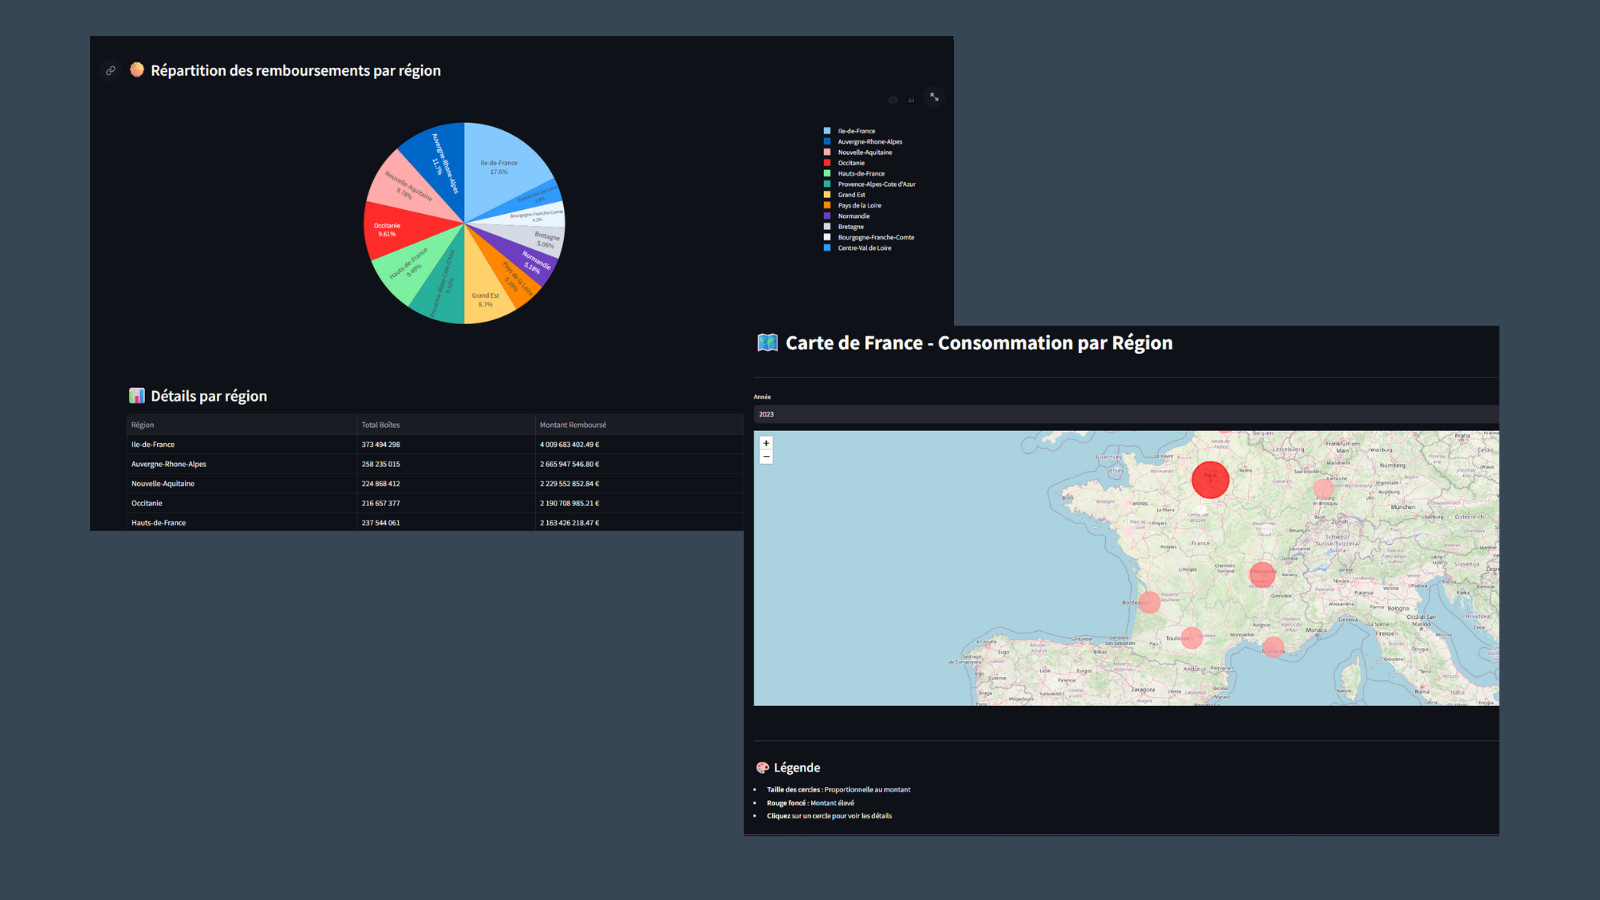Open the Année 2023 dropdown
This screenshot has width=1600, height=900.
(1125, 414)
